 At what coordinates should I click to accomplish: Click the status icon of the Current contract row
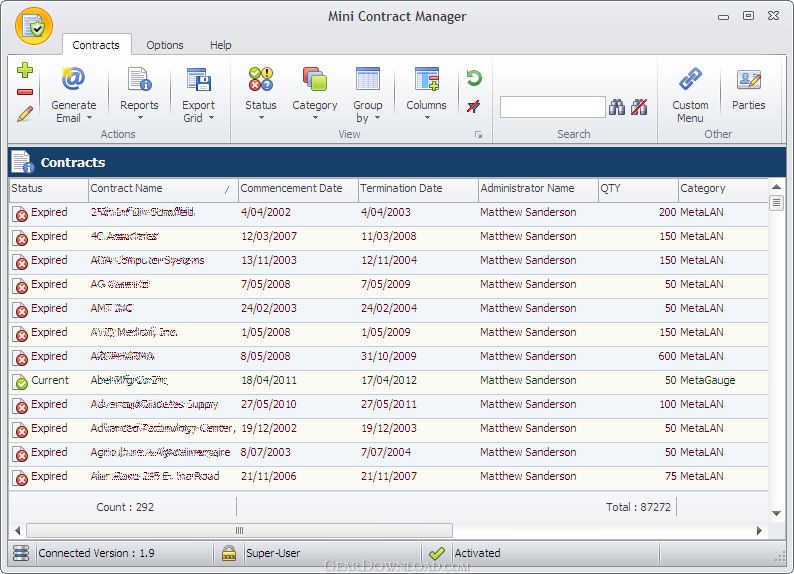[x=20, y=382]
